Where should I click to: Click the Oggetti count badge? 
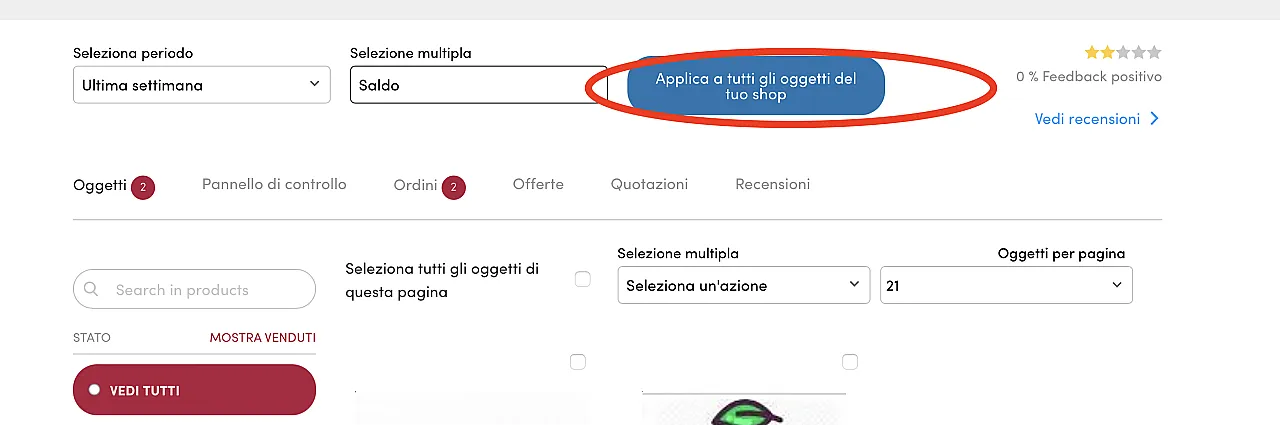tap(143, 187)
